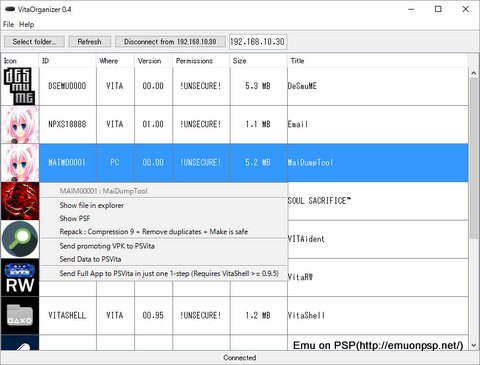Viewport: 480px width, 365px height.
Task: Click the 1.2 MB size cell
Action: [x=259, y=316]
